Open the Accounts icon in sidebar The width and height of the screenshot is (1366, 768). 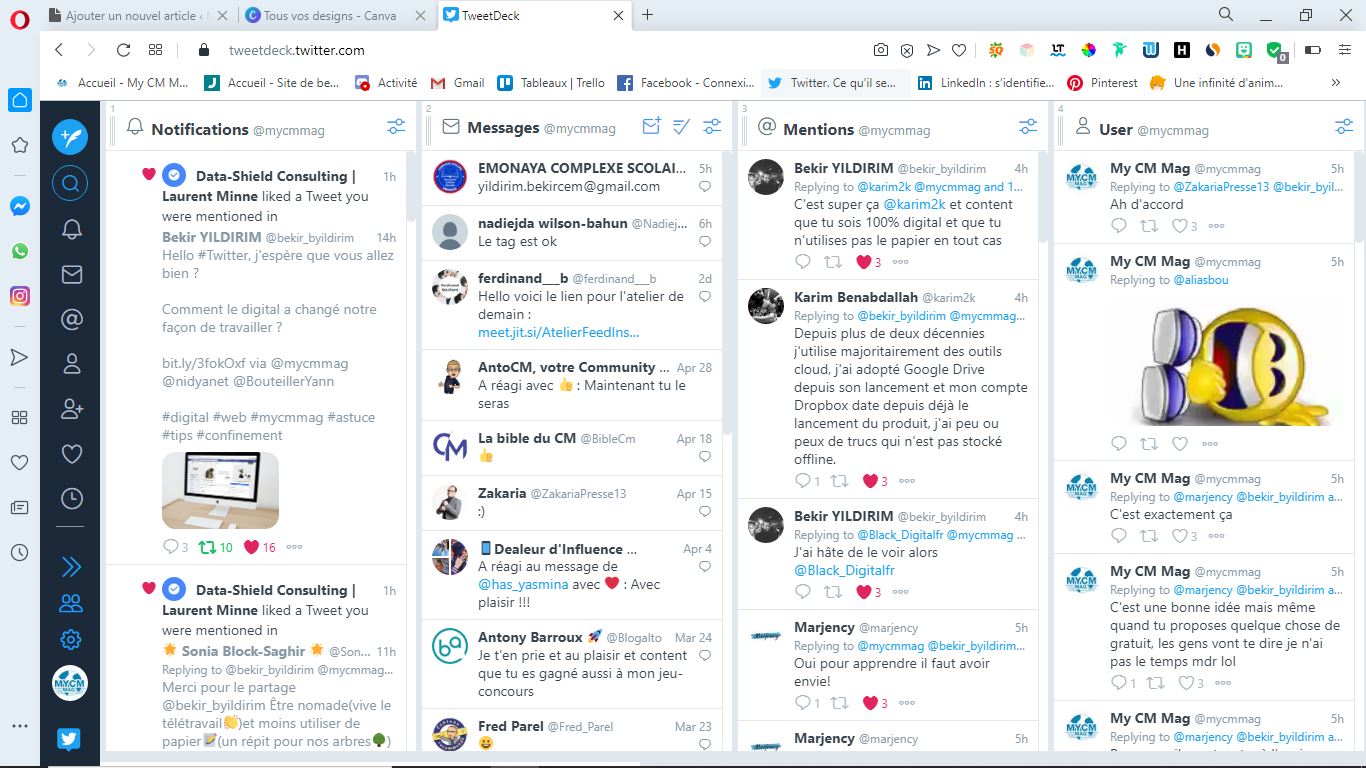[71, 603]
